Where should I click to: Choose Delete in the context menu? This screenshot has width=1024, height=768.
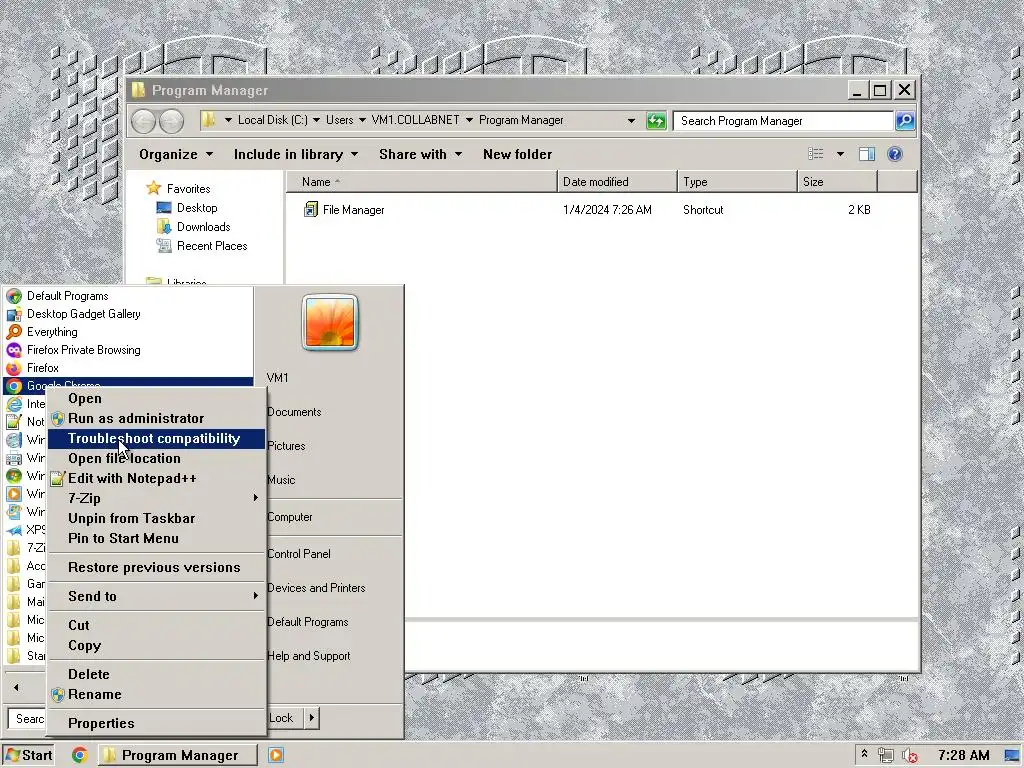(156, 674)
